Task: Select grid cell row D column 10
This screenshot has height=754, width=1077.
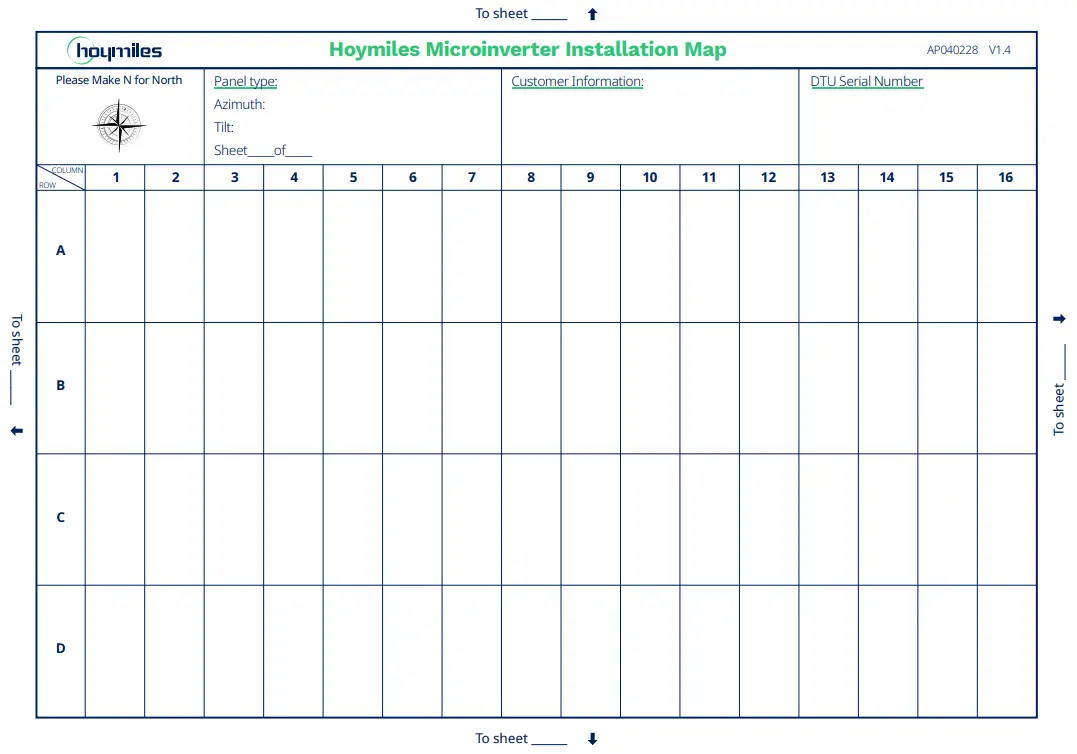Action: tap(650, 652)
